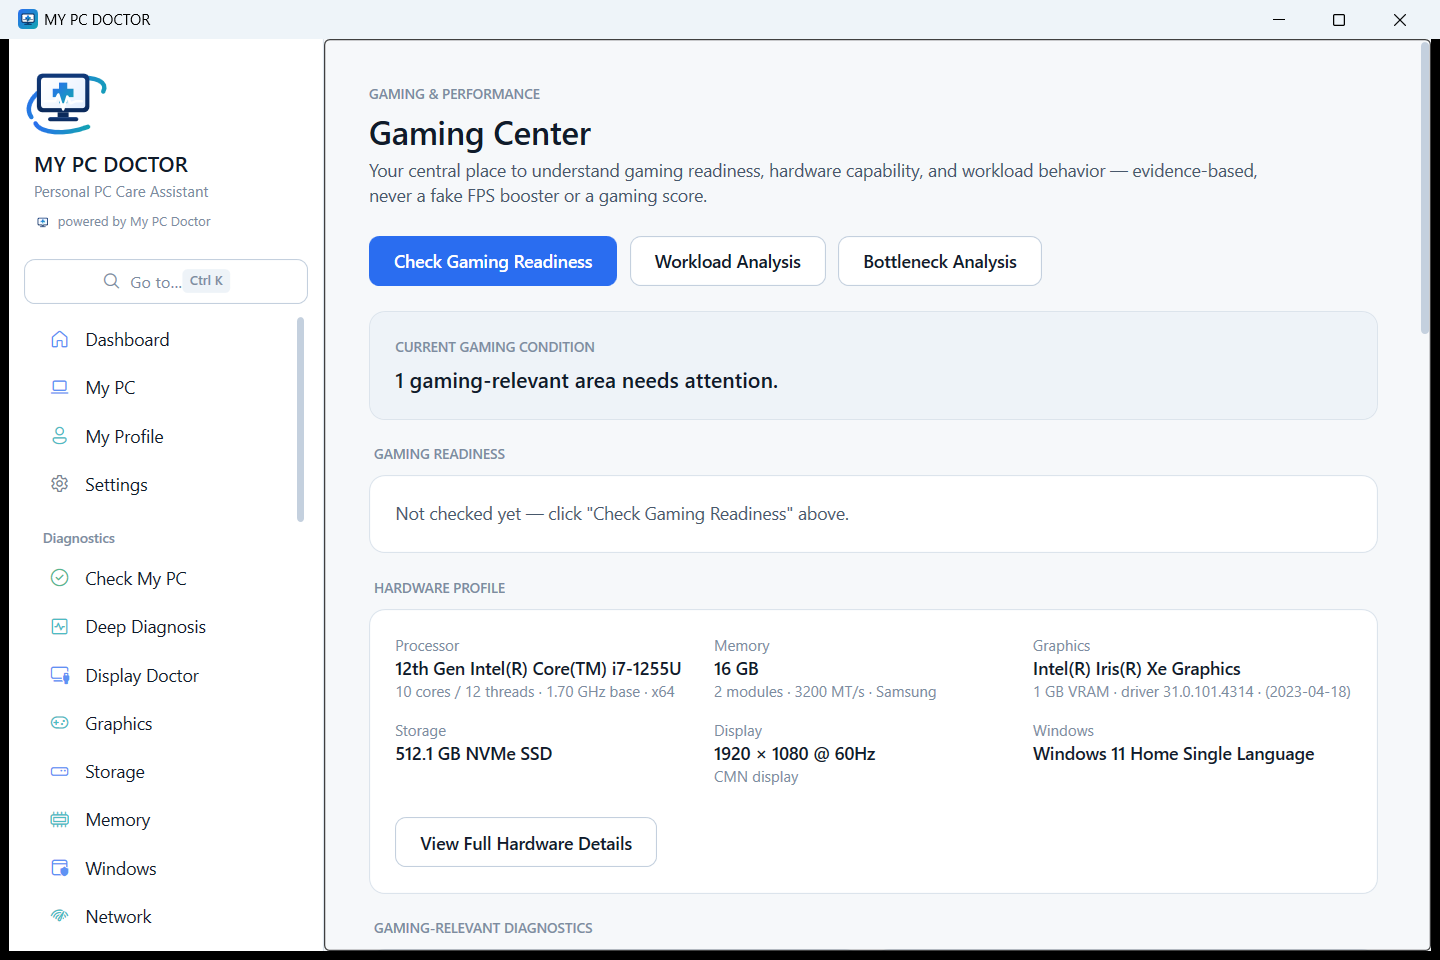This screenshot has height=960, width=1440.
Task: Click the Graphics gamepad icon
Action: tap(60, 723)
